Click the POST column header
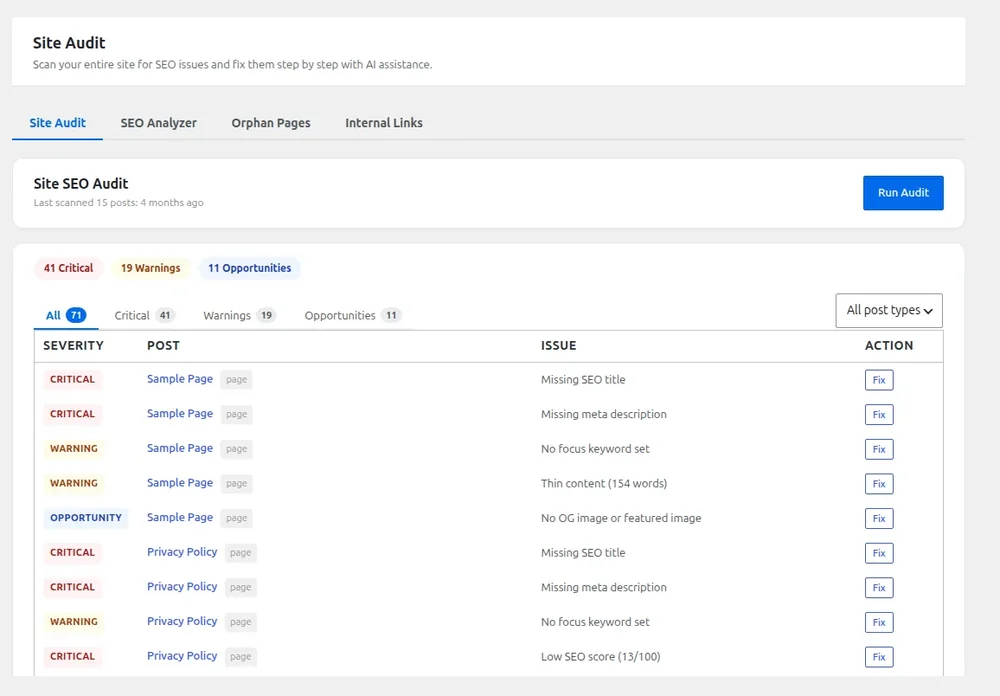Screen dimensions: 1000x696 [x=163, y=345]
